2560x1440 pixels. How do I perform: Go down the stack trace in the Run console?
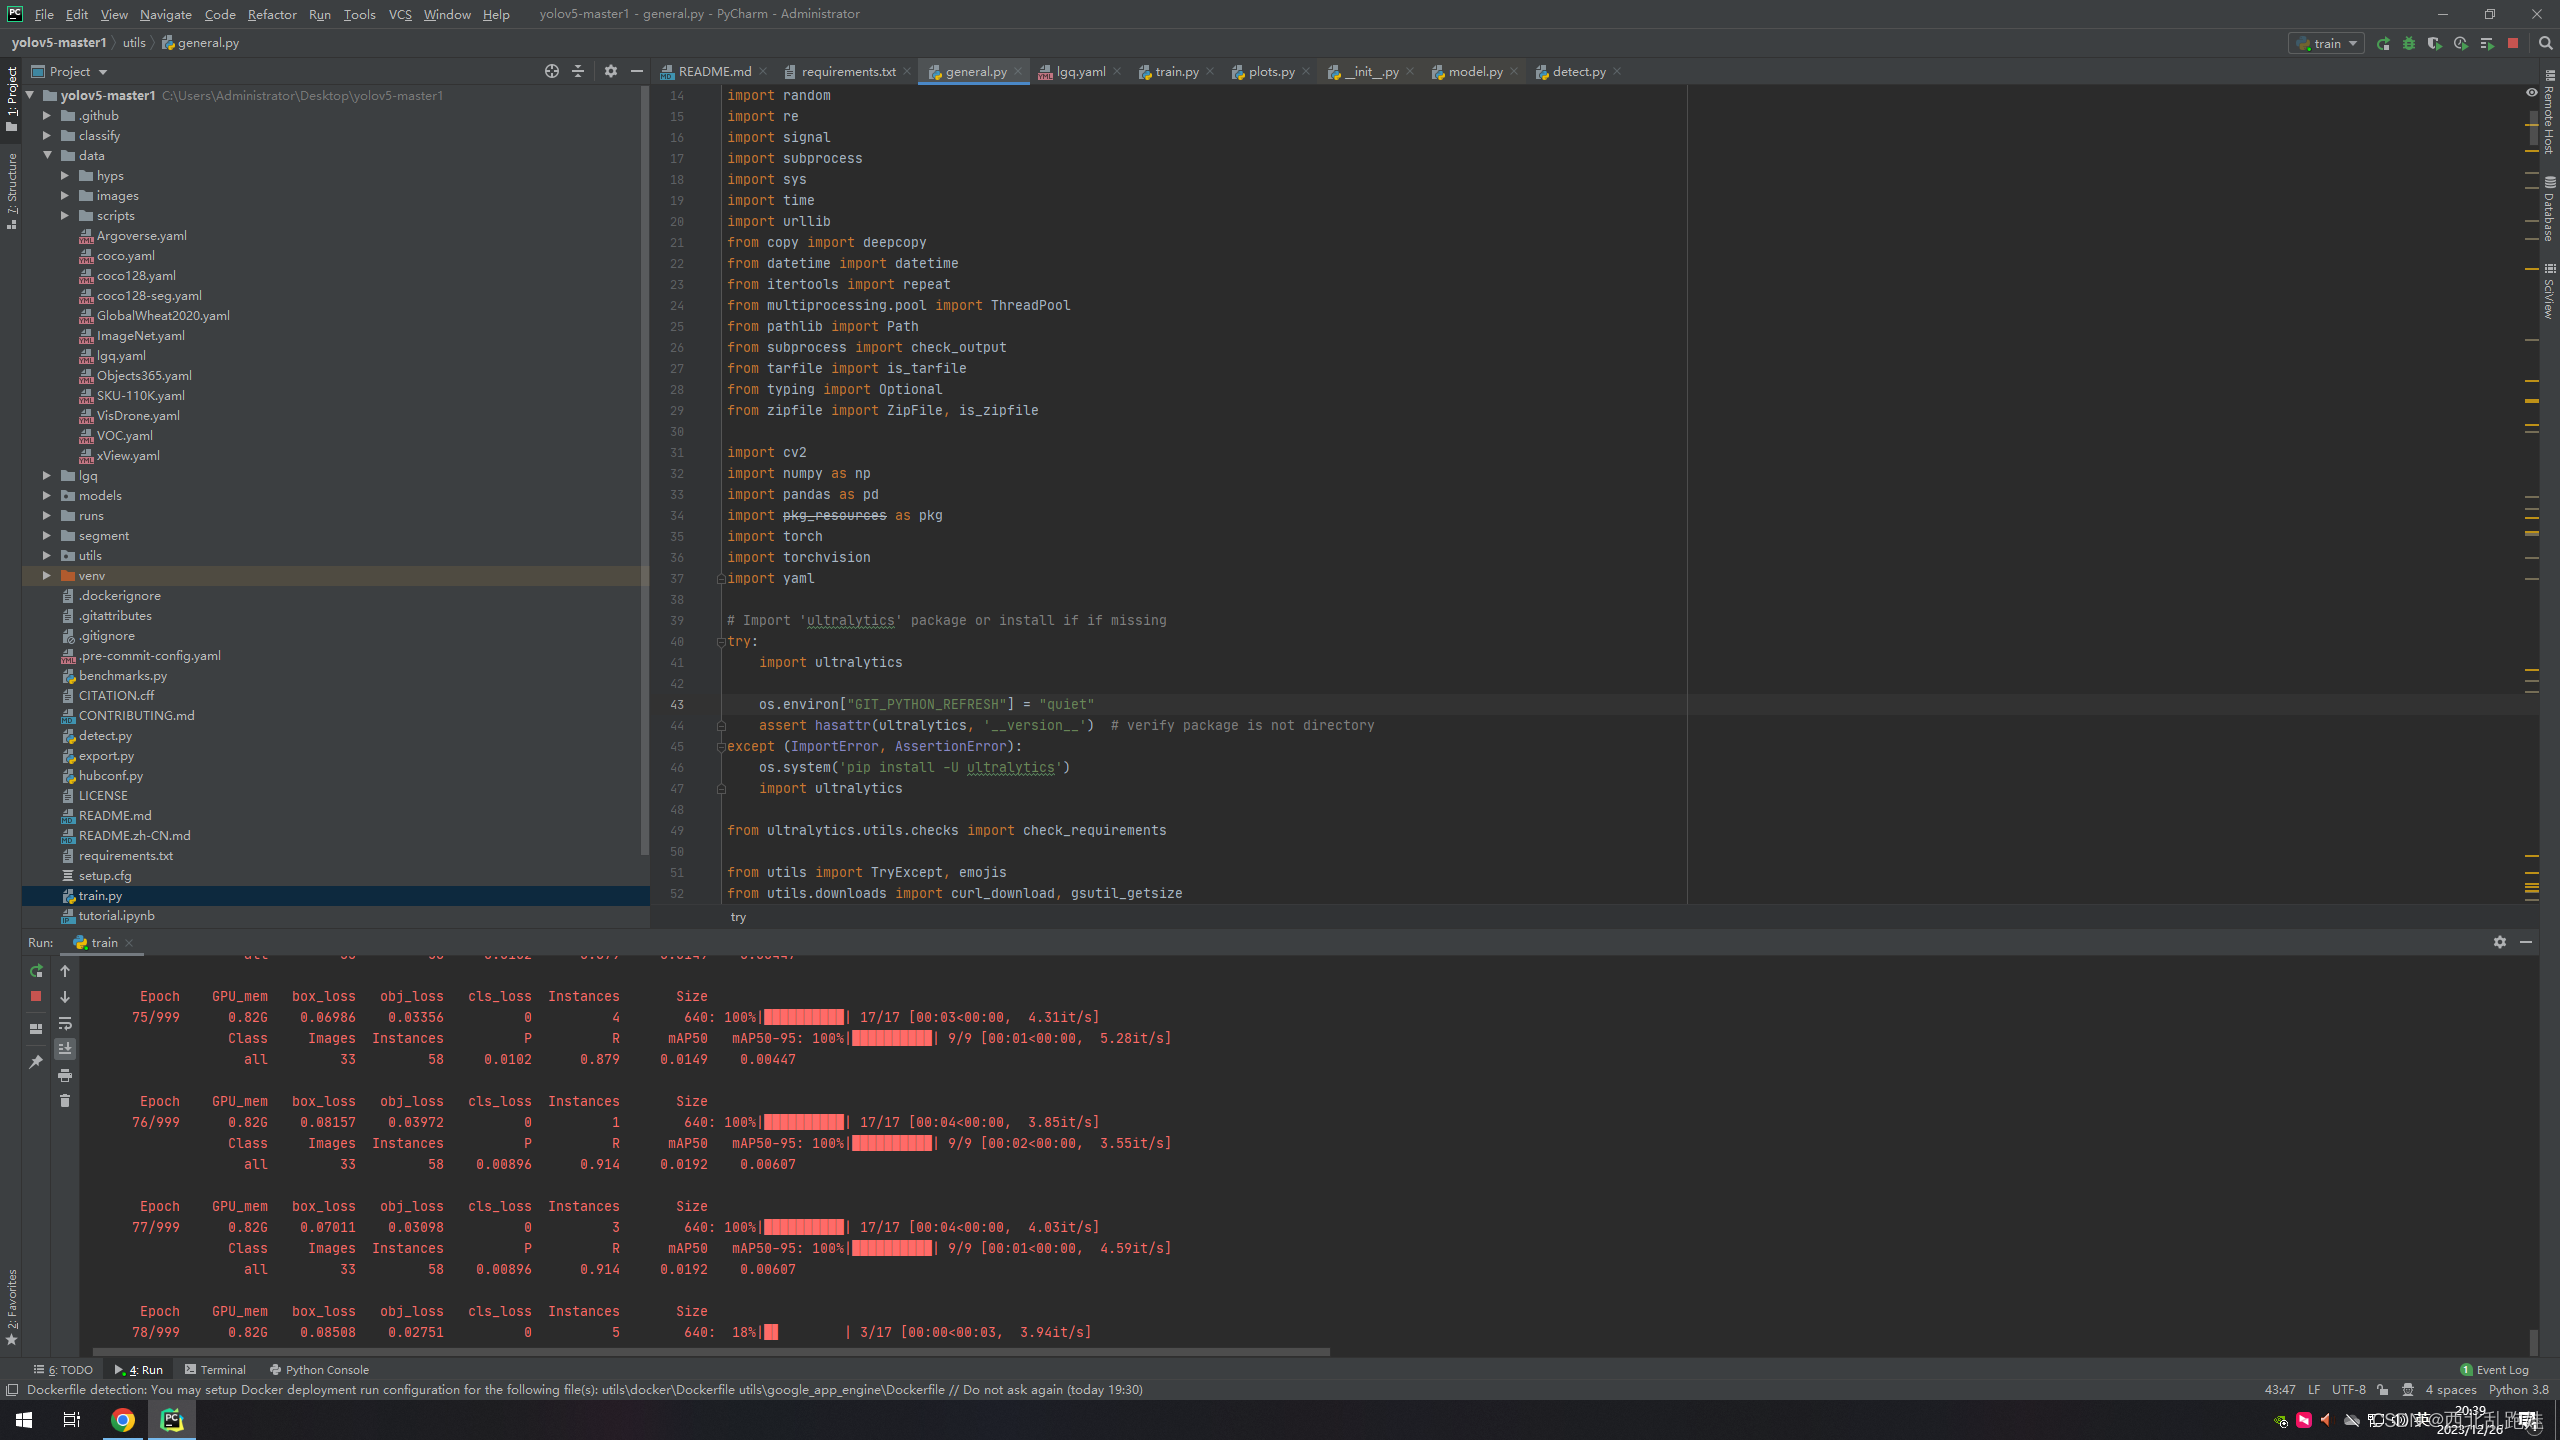coord(65,997)
